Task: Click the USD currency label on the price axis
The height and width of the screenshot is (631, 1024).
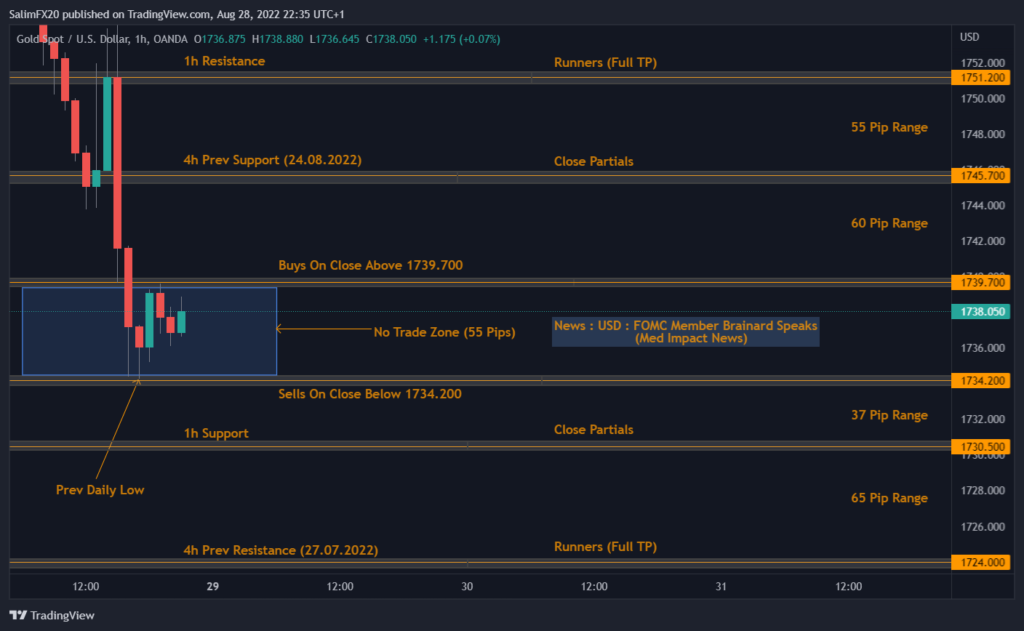Action: coord(969,37)
